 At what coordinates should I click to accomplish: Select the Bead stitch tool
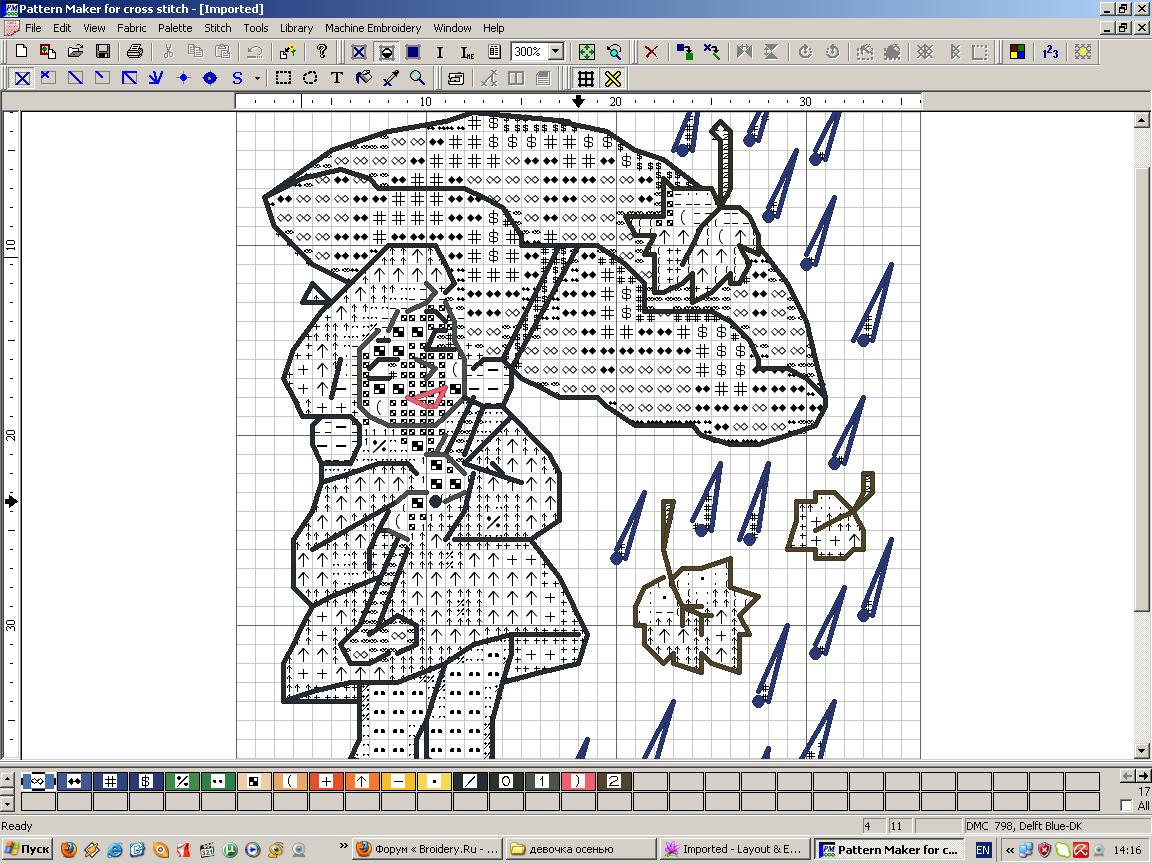point(210,78)
